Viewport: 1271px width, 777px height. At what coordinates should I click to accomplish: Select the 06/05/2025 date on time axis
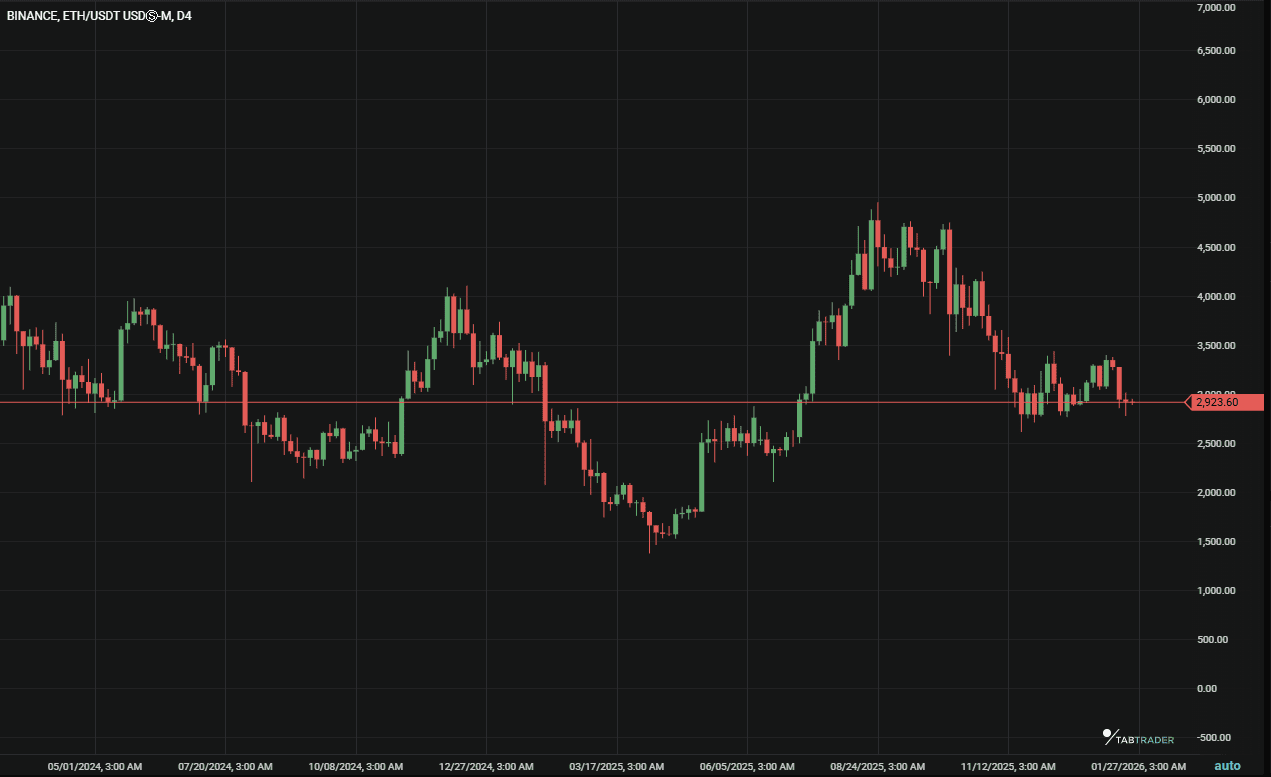[747, 767]
